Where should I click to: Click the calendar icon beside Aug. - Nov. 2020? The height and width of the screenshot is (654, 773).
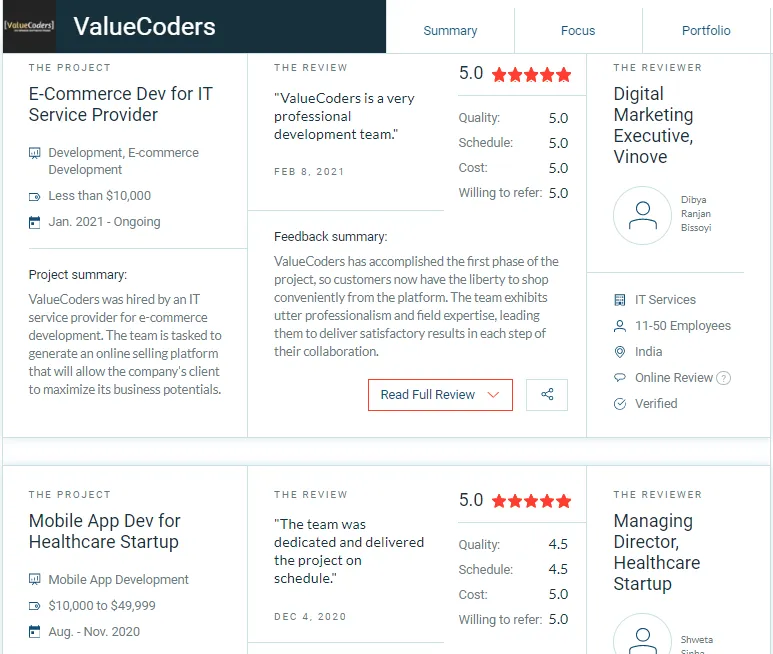(35, 631)
